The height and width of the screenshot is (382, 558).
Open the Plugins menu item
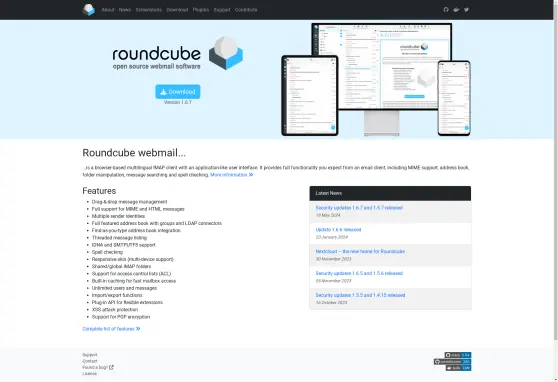[201, 10]
